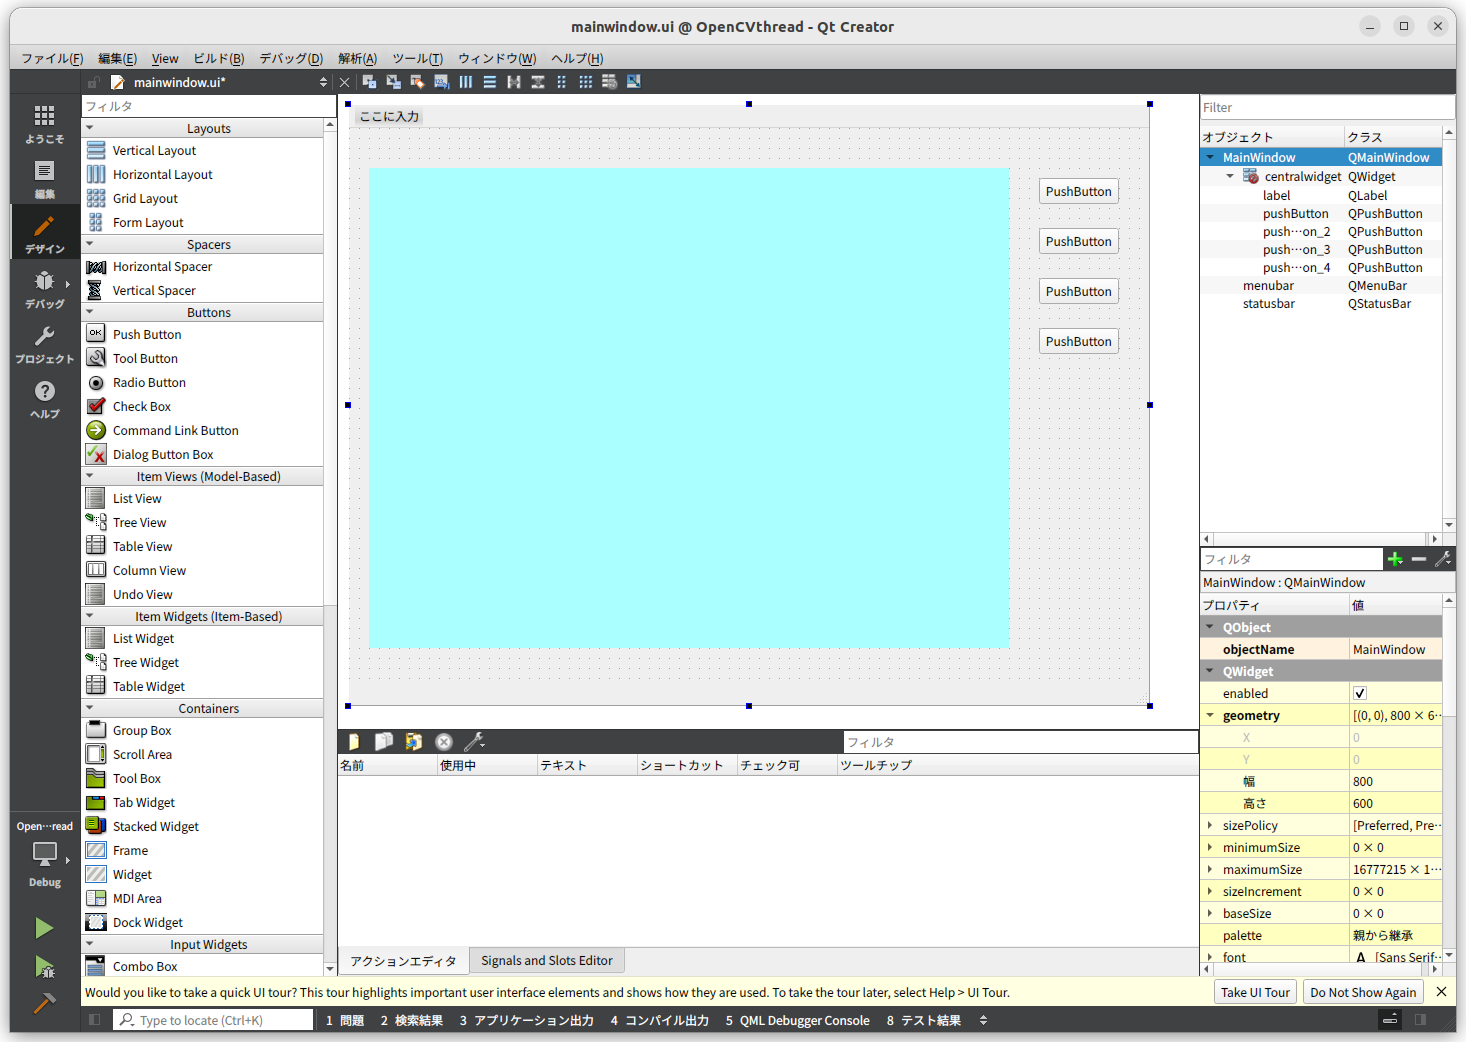Select the Check Box widget in palette
This screenshot has width=1466, height=1042.
click(x=142, y=406)
